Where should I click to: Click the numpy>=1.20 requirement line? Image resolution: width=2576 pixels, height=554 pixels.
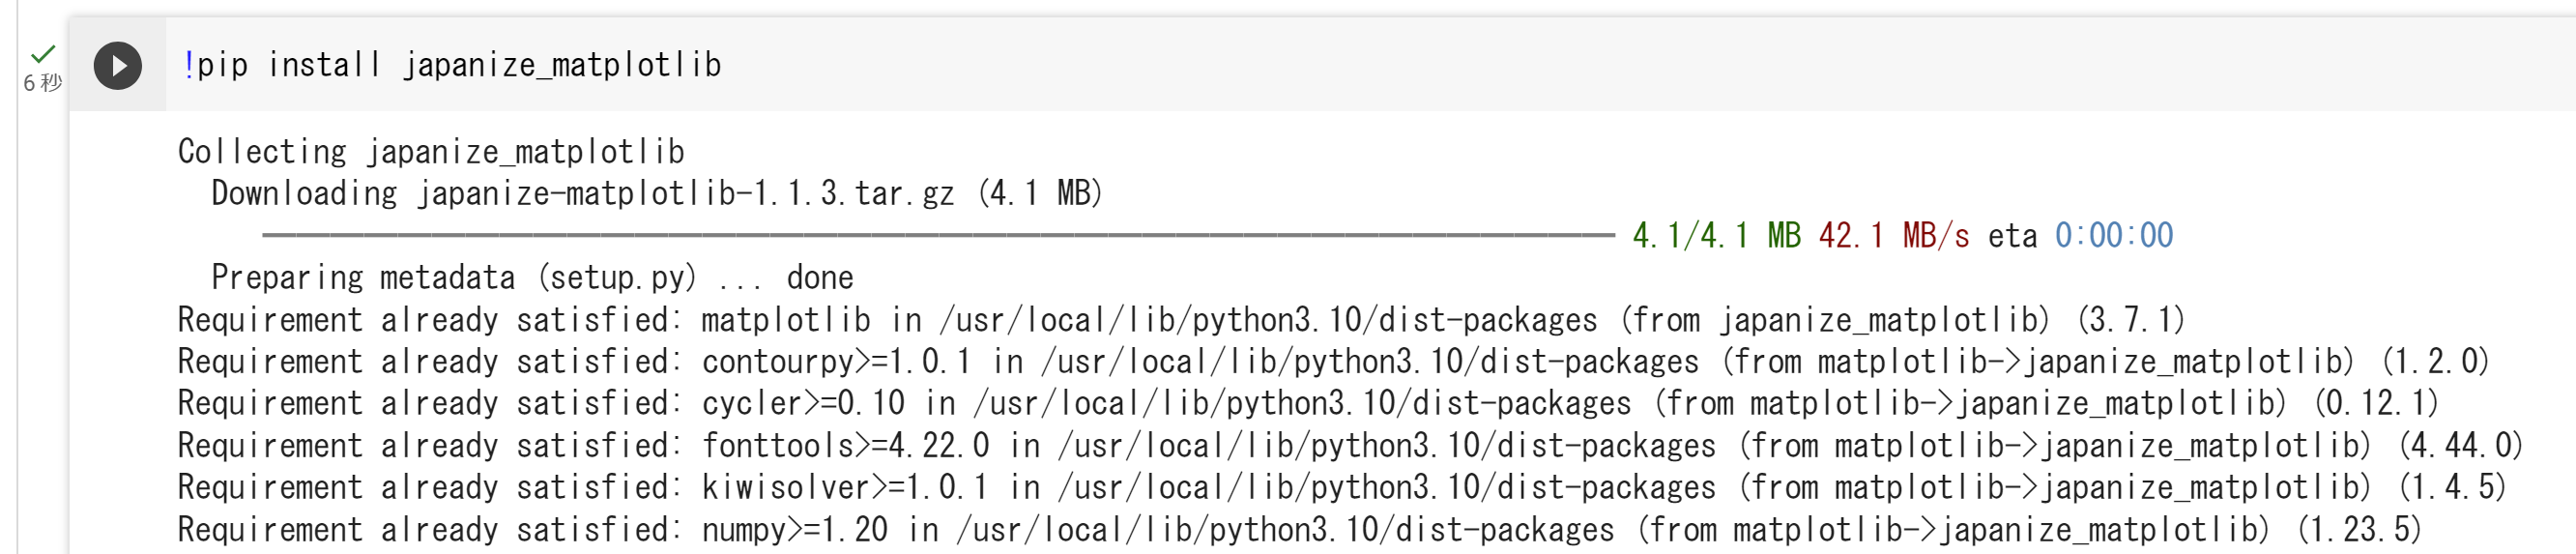[x=1298, y=530]
